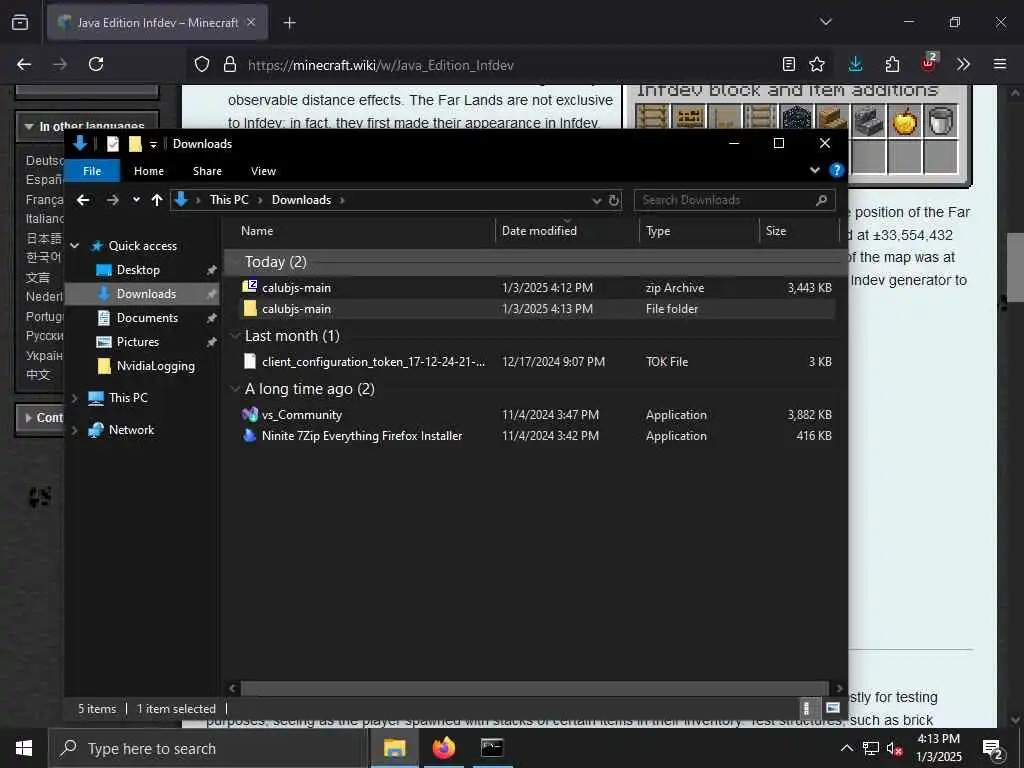
Task: Click New Folder icon in title bar
Action: click(135, 144)
